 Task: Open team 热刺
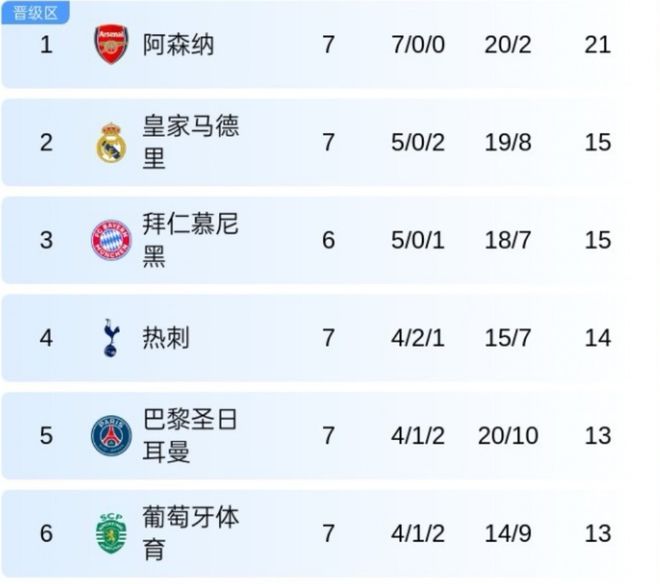pyautogui.click(x=166, y=338)
